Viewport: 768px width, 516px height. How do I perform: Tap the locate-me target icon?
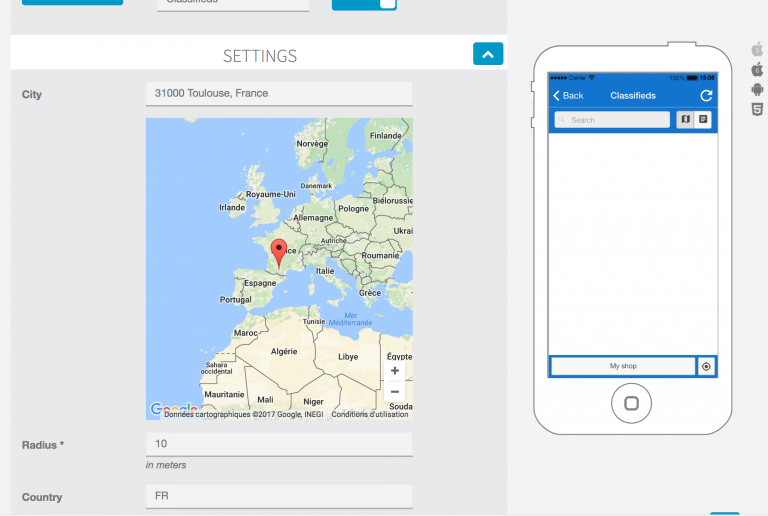(706, 366)
